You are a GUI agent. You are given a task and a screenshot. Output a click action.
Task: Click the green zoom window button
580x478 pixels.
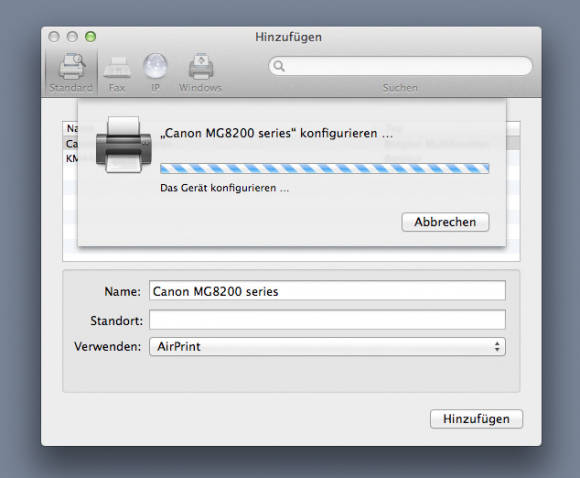tap(90, 37)
